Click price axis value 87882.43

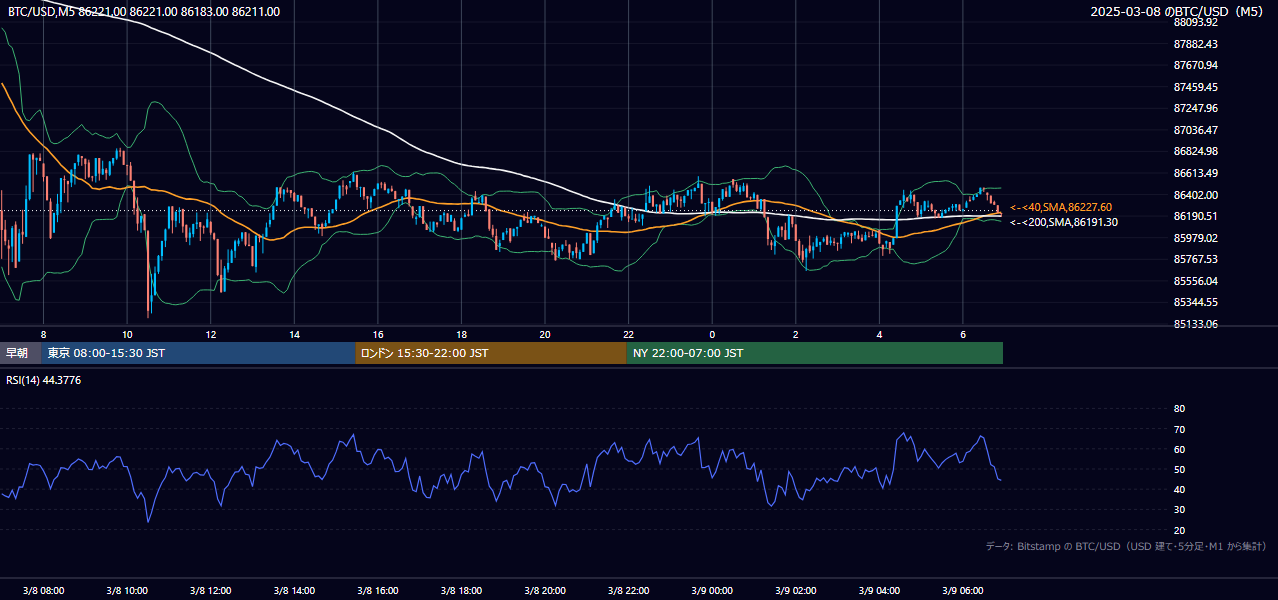pos(1196,44)
